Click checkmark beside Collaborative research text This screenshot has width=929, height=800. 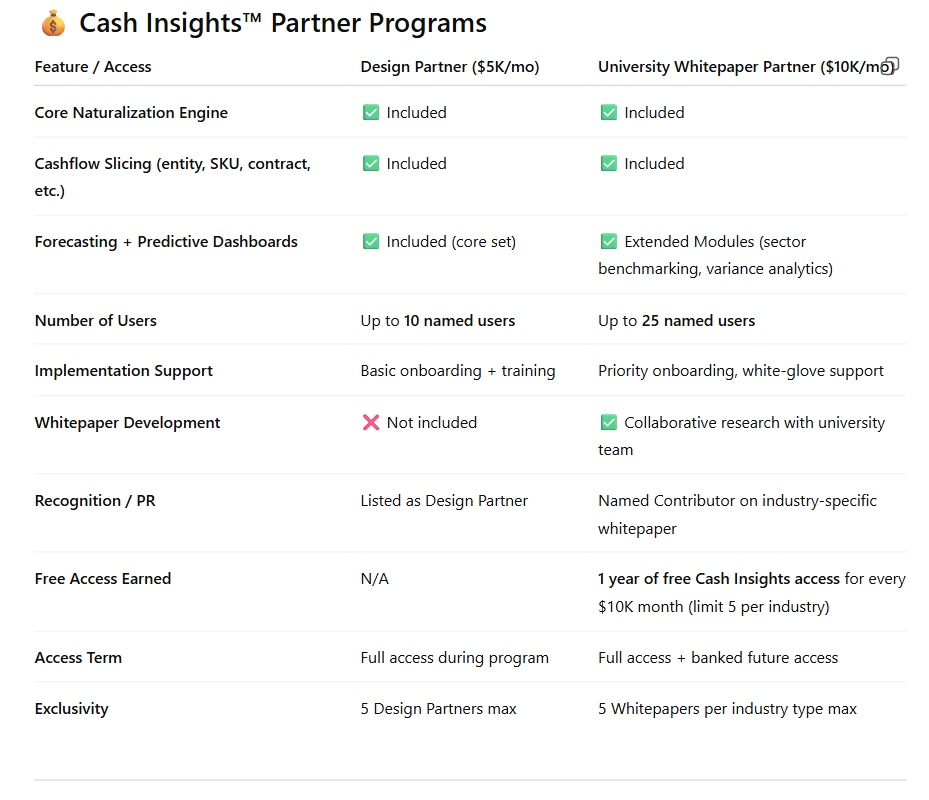coord(608,423)
